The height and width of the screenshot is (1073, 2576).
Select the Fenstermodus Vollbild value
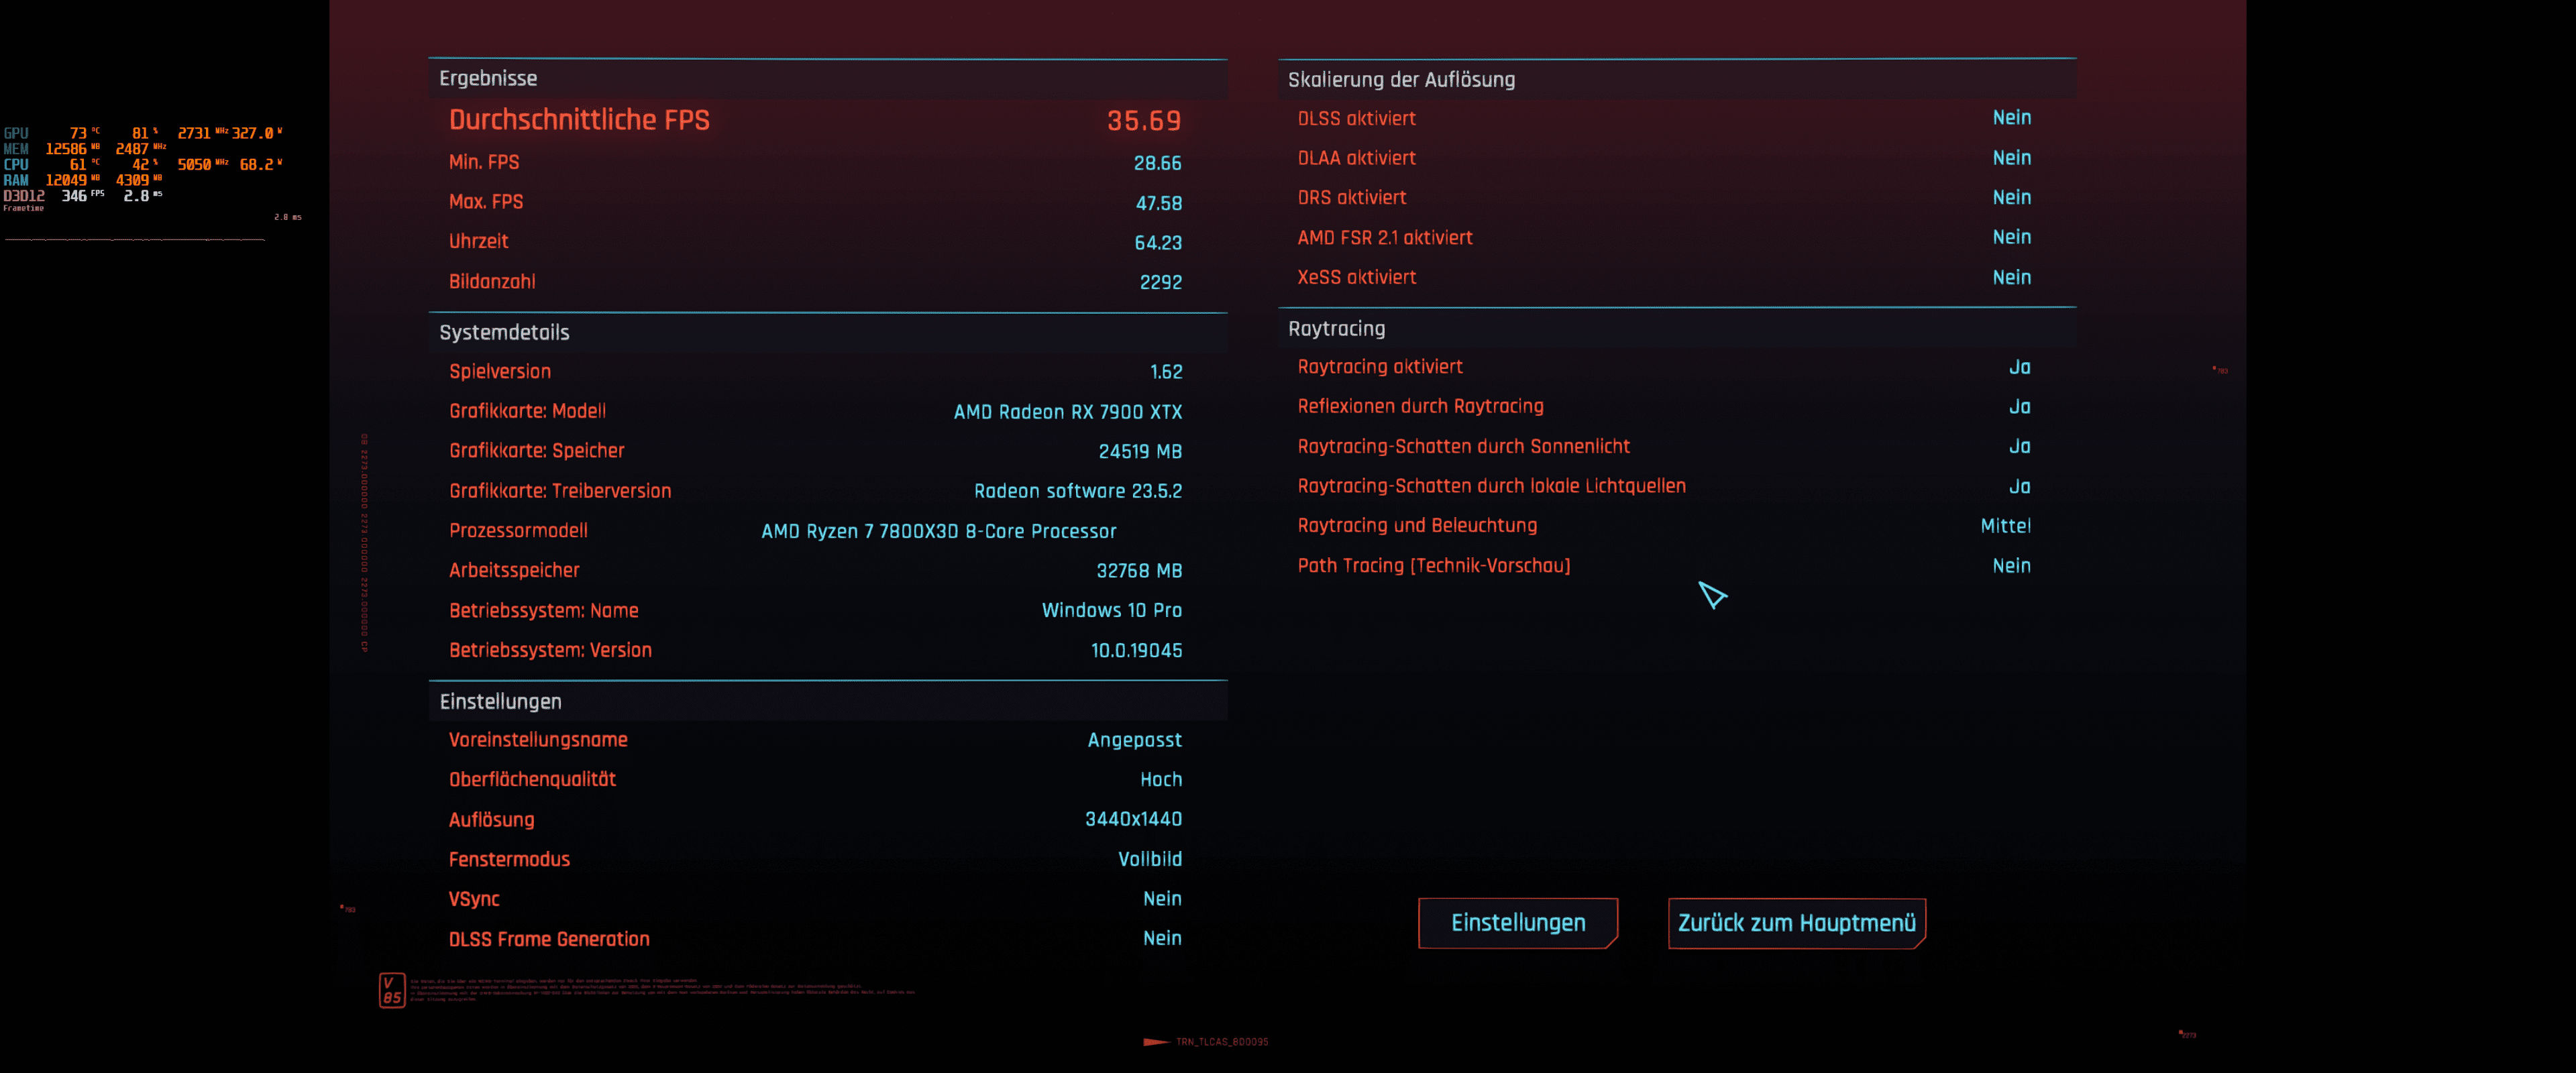1149,858
